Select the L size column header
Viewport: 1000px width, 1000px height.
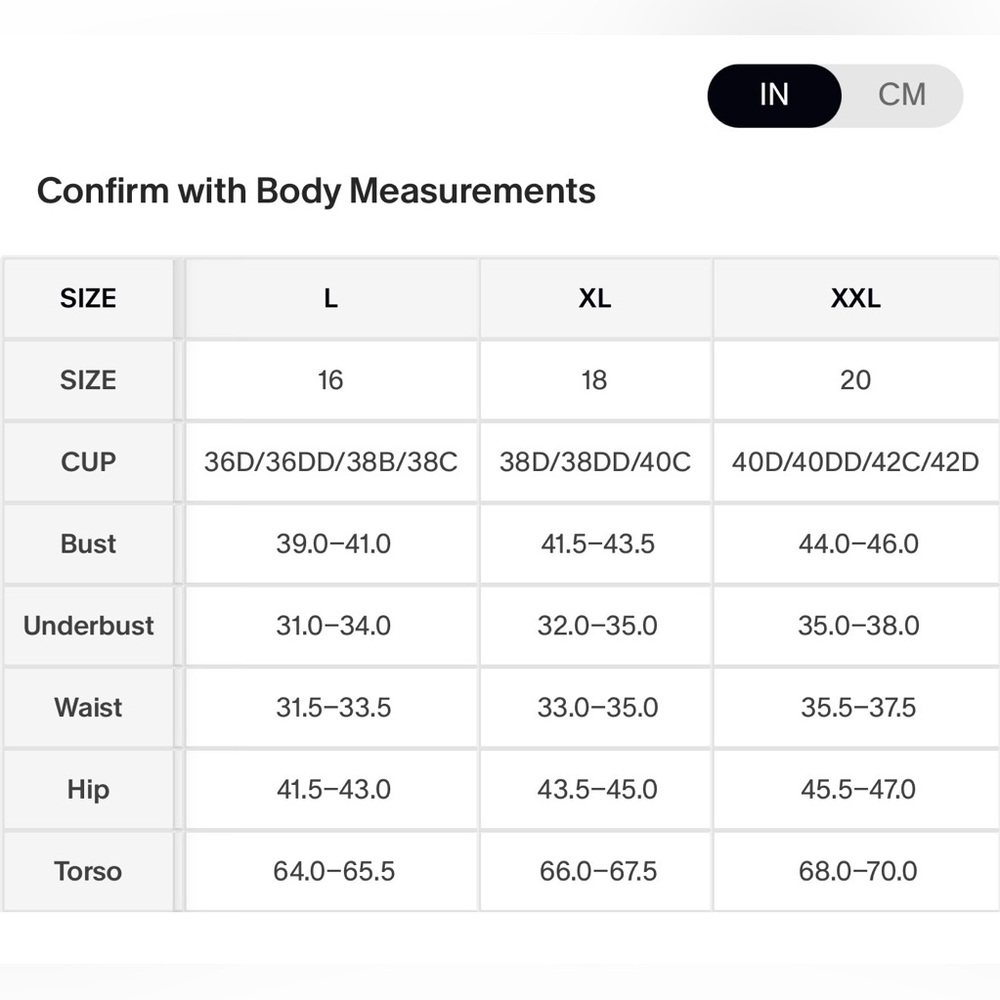pos(331,298)
